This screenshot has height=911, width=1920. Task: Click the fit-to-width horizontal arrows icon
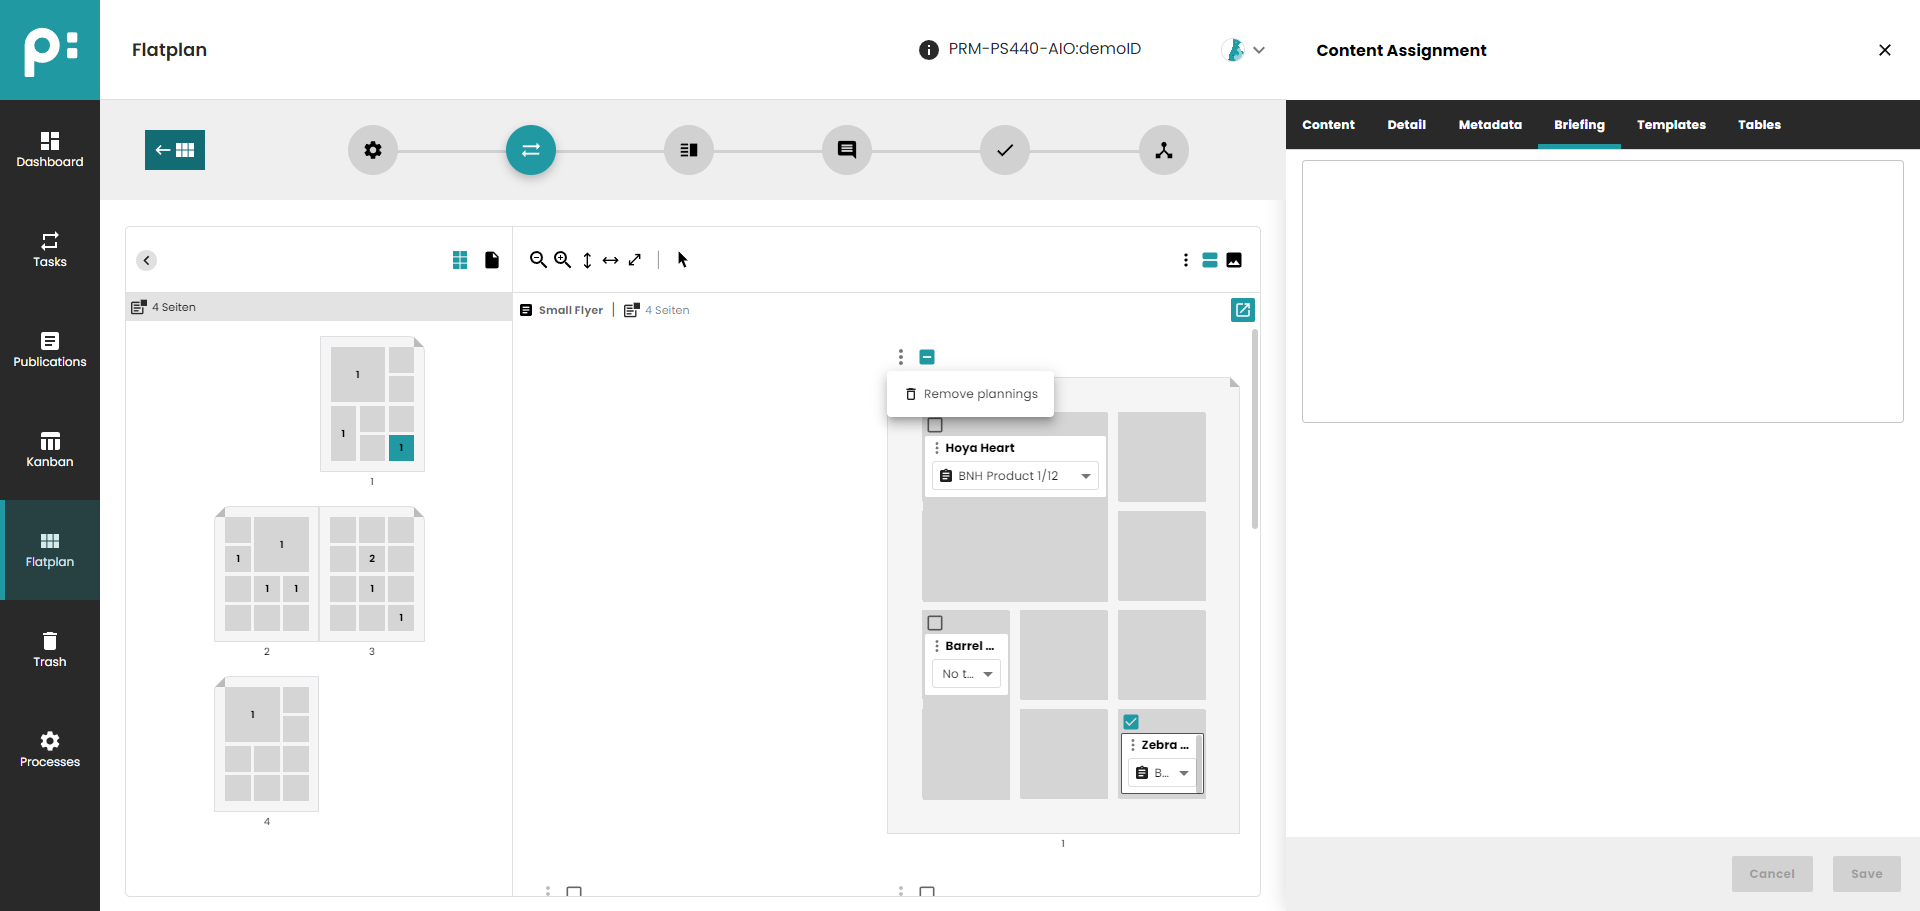(x=610, y=260)
